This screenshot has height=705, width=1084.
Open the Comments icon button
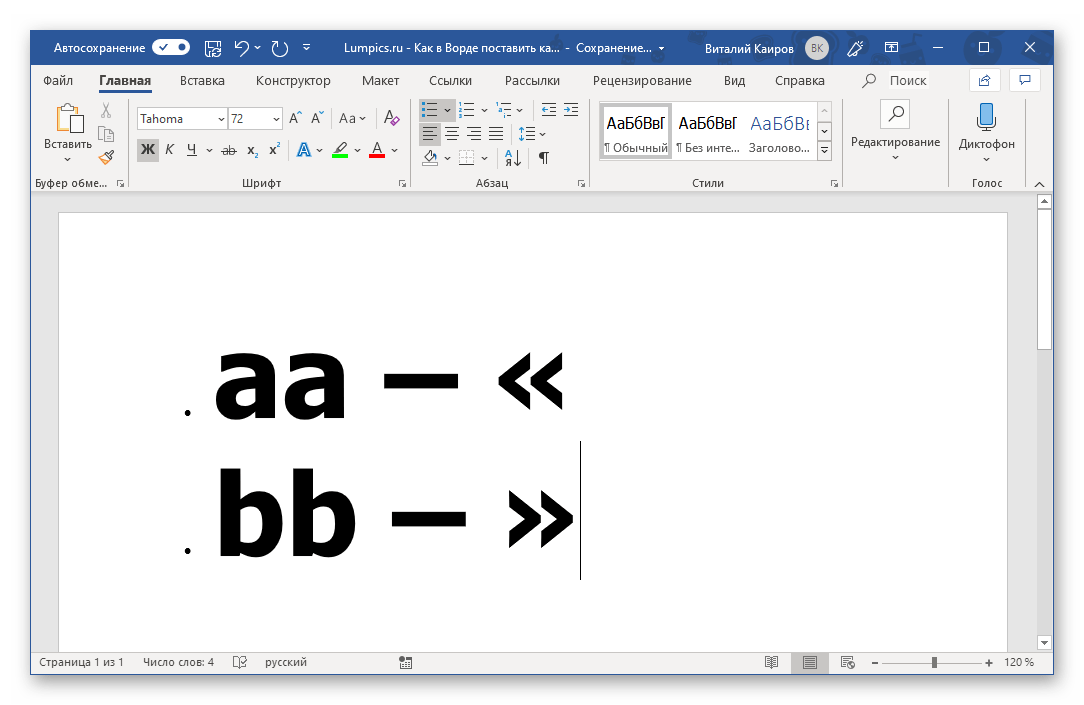click(x=1025, y=80)
